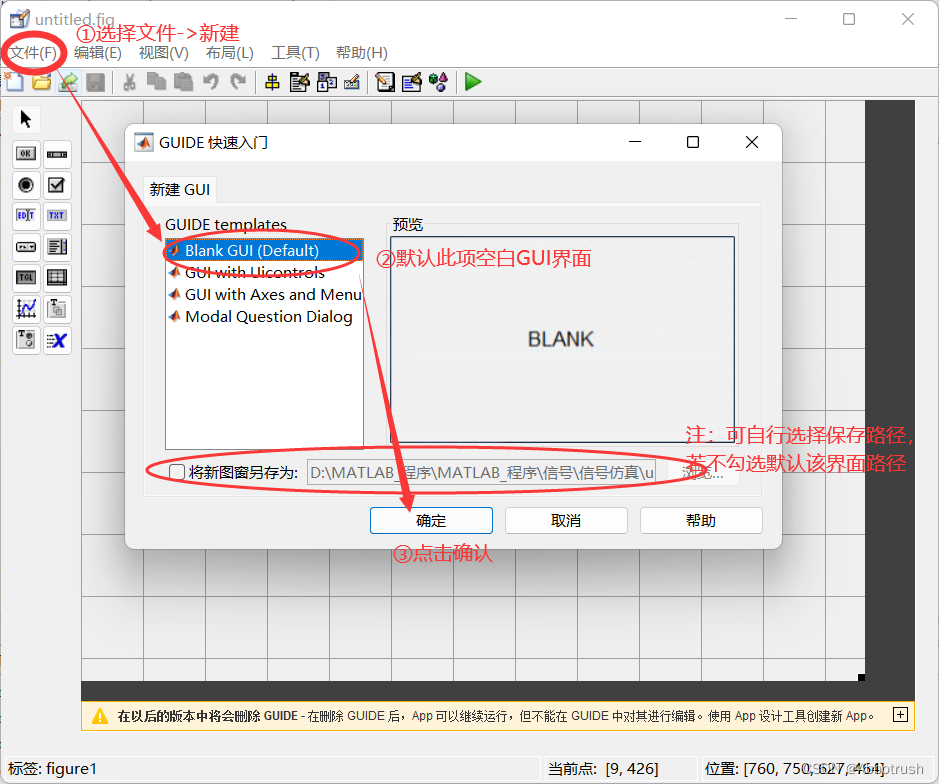Image resolution: width=939 pixels, height=784 pixels.
Task: Select GUI with Axes and Menu template
Action: click(264, 295)
